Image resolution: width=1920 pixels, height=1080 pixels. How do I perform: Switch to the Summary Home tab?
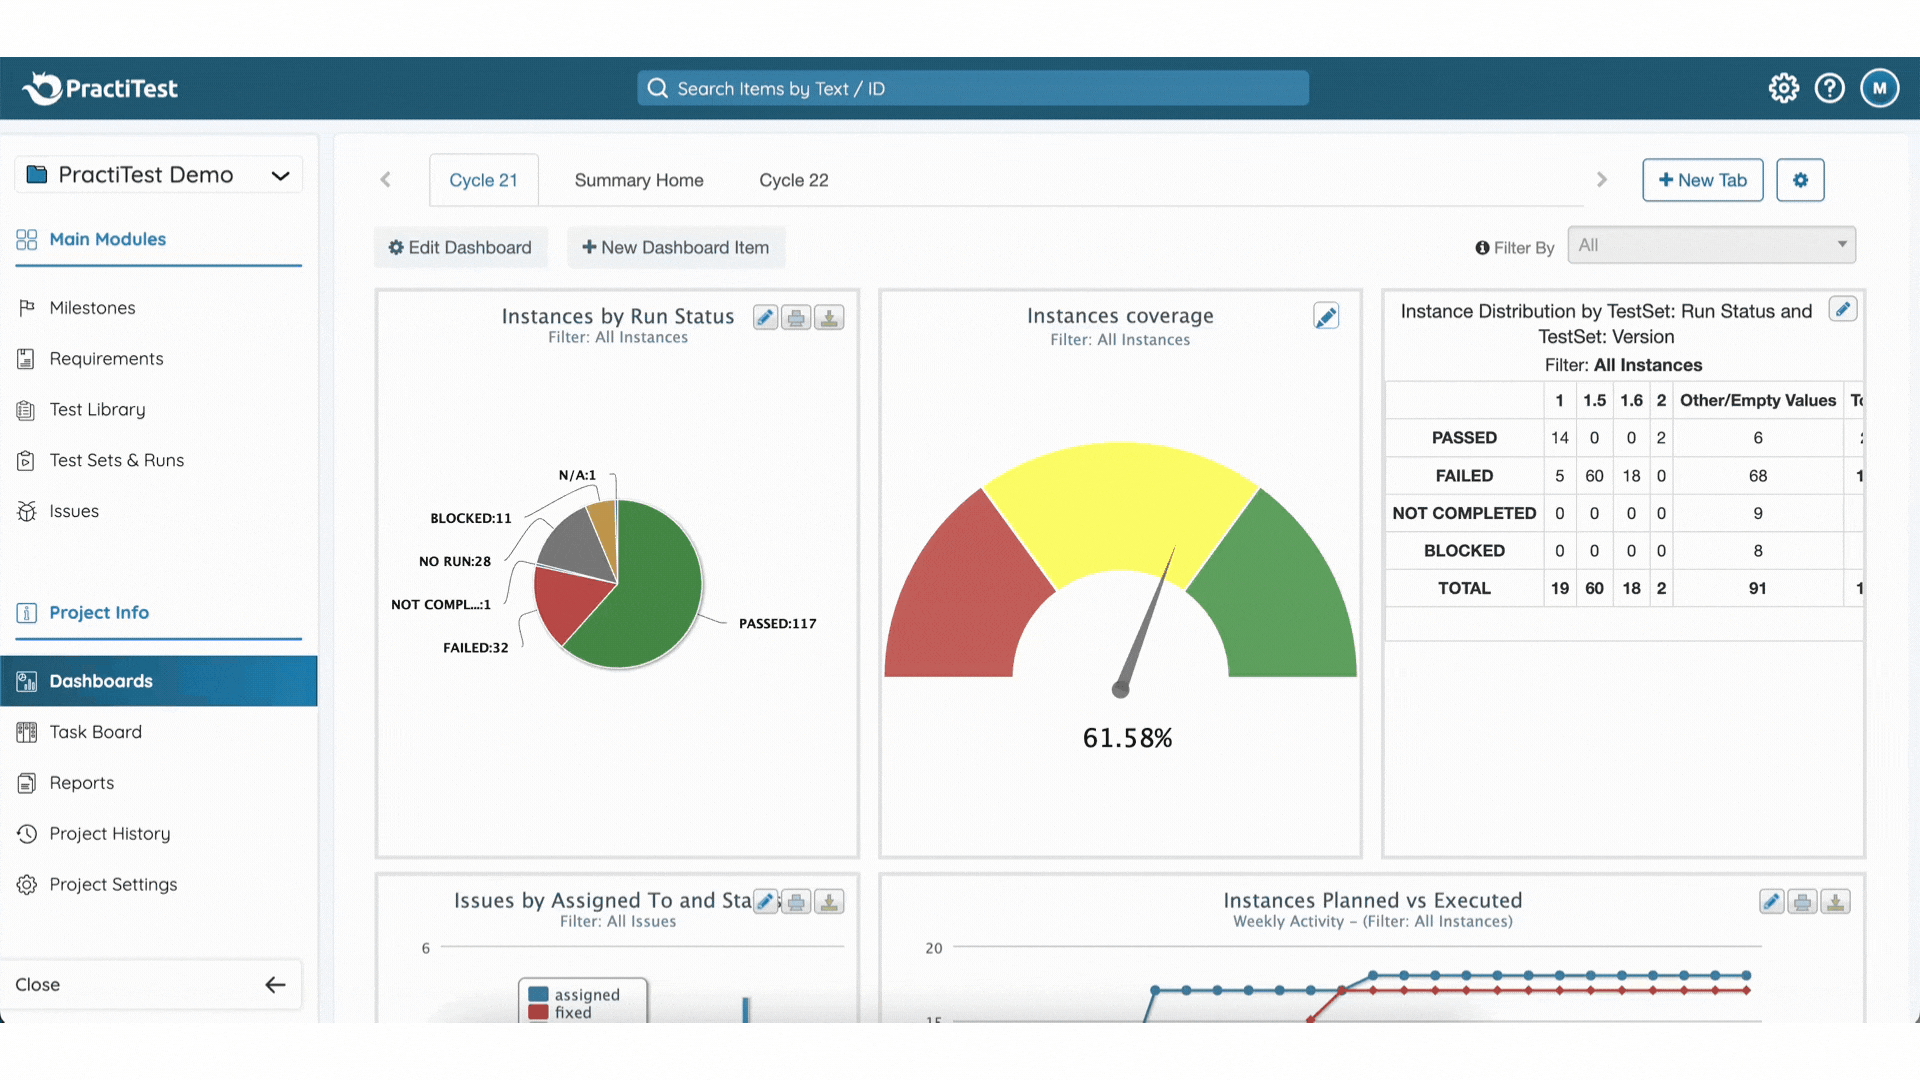(638, 180)
